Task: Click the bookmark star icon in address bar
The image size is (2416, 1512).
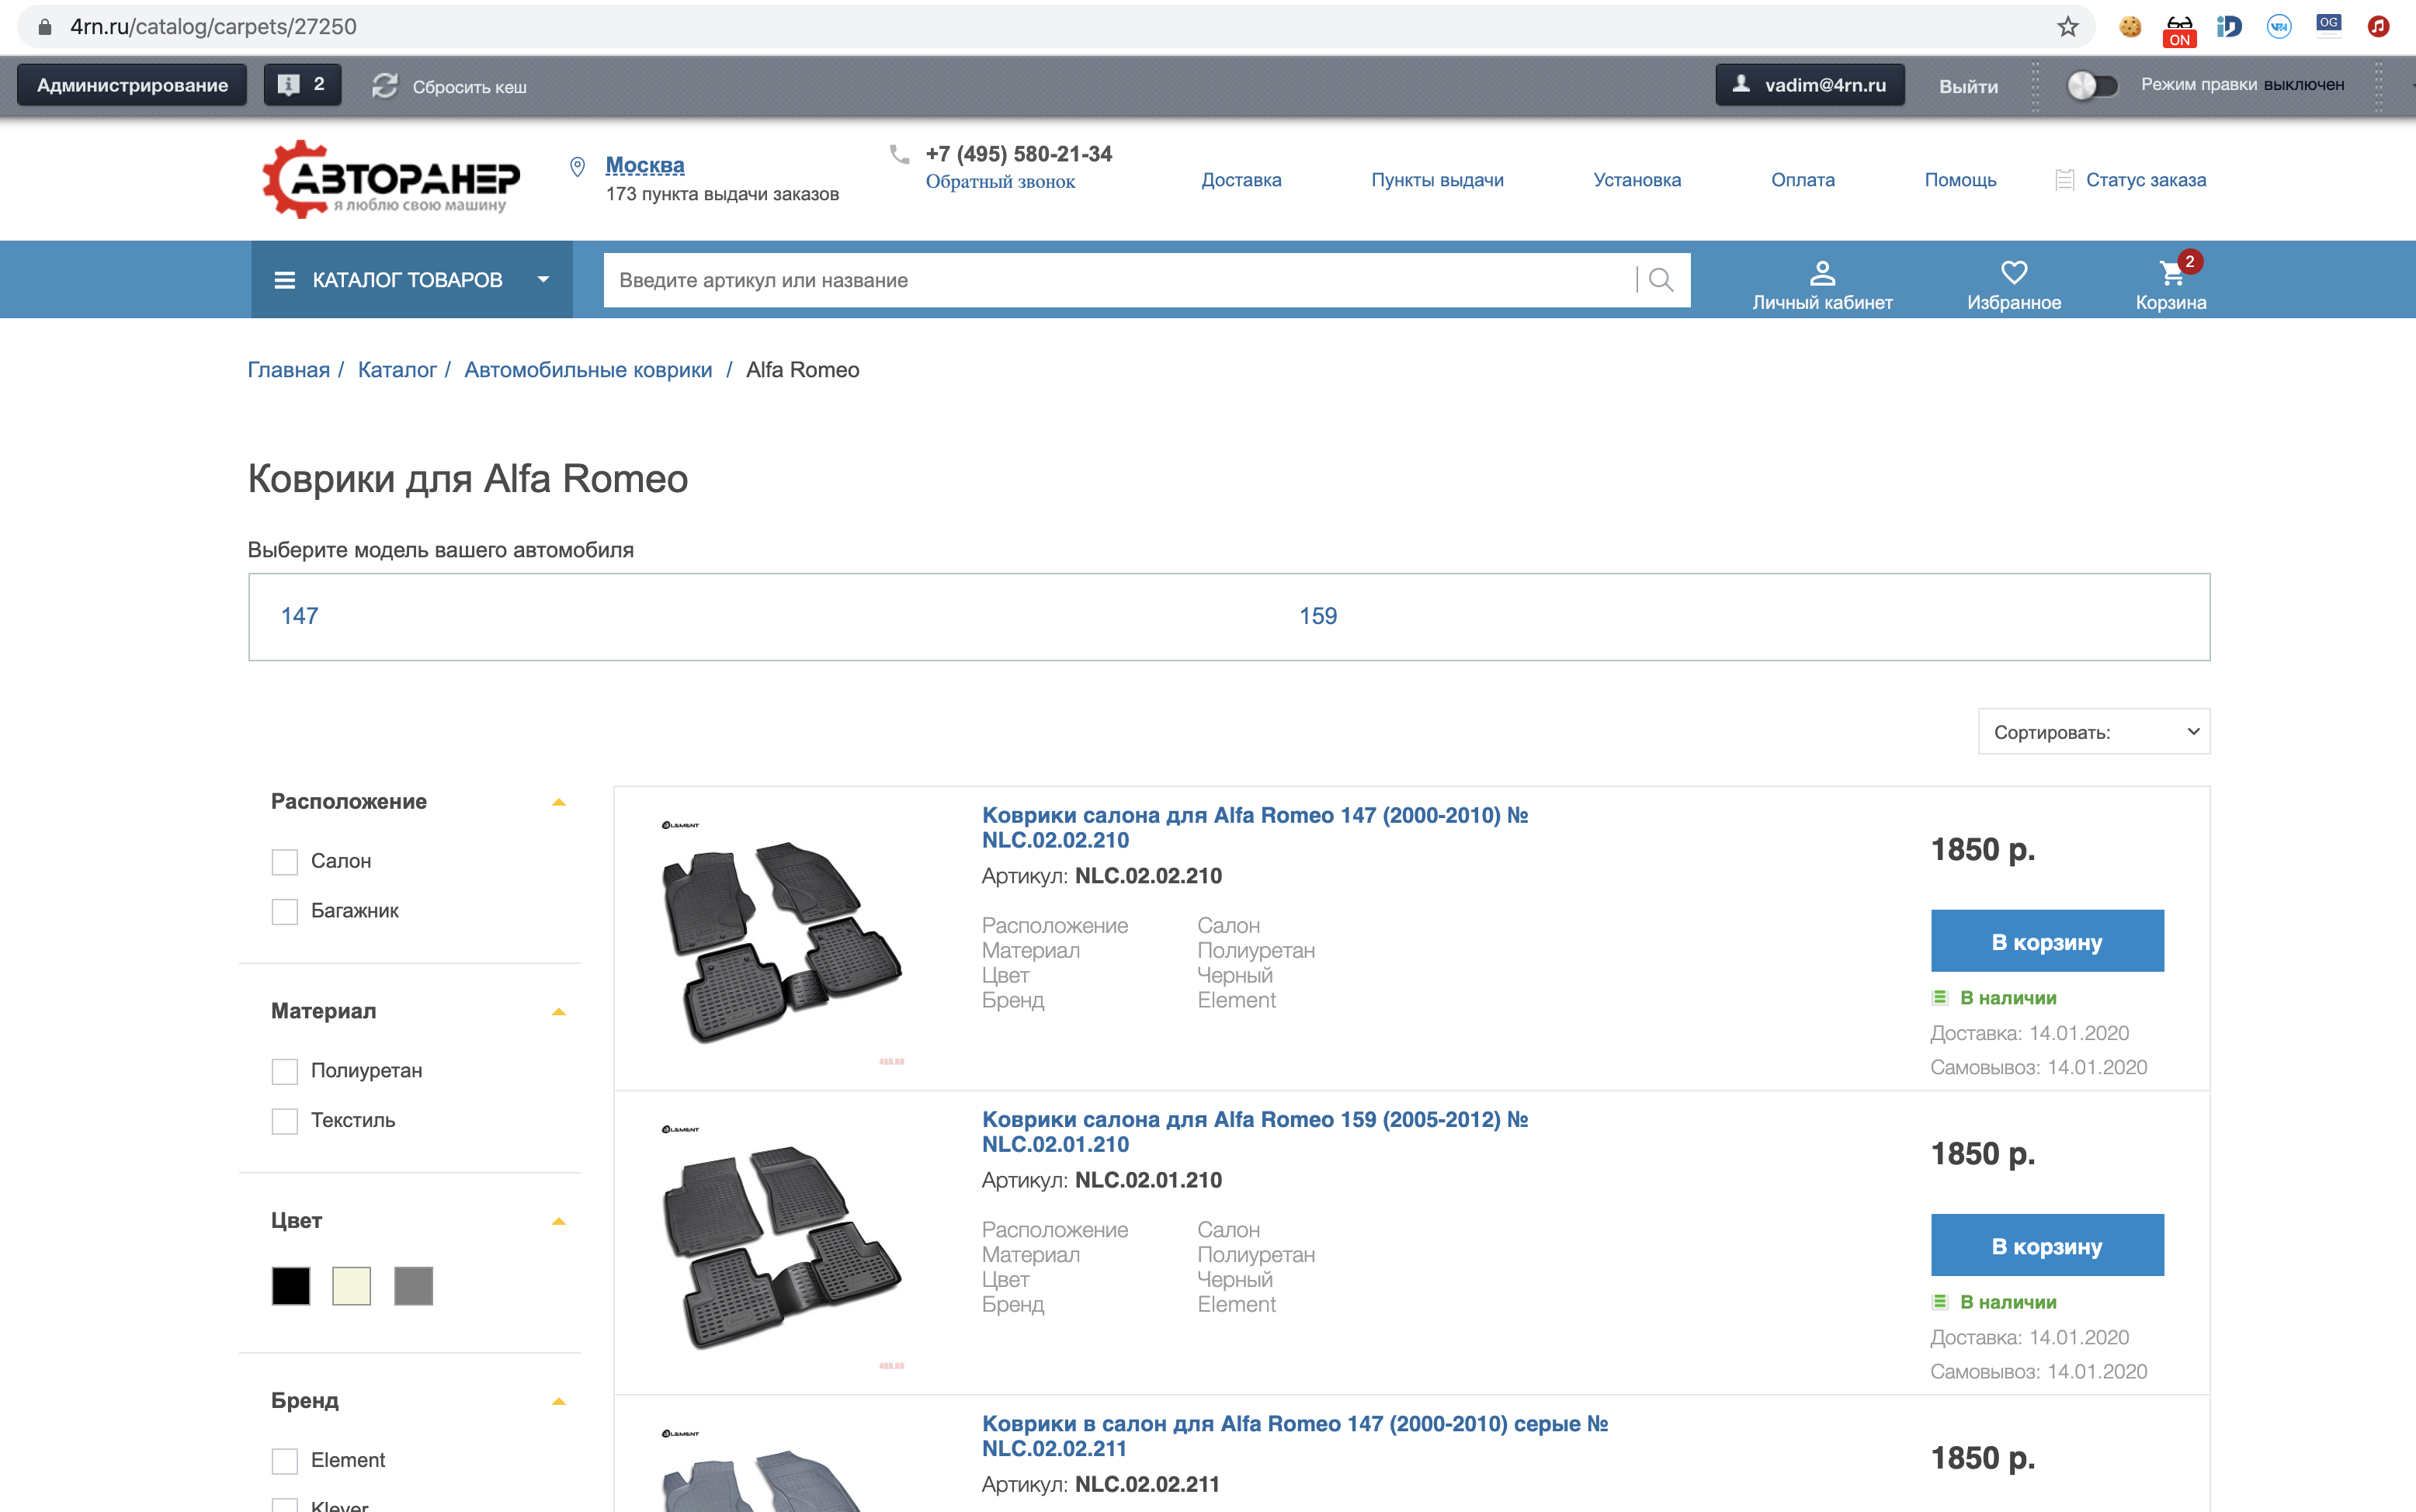Action: (x=2068, y=27)
